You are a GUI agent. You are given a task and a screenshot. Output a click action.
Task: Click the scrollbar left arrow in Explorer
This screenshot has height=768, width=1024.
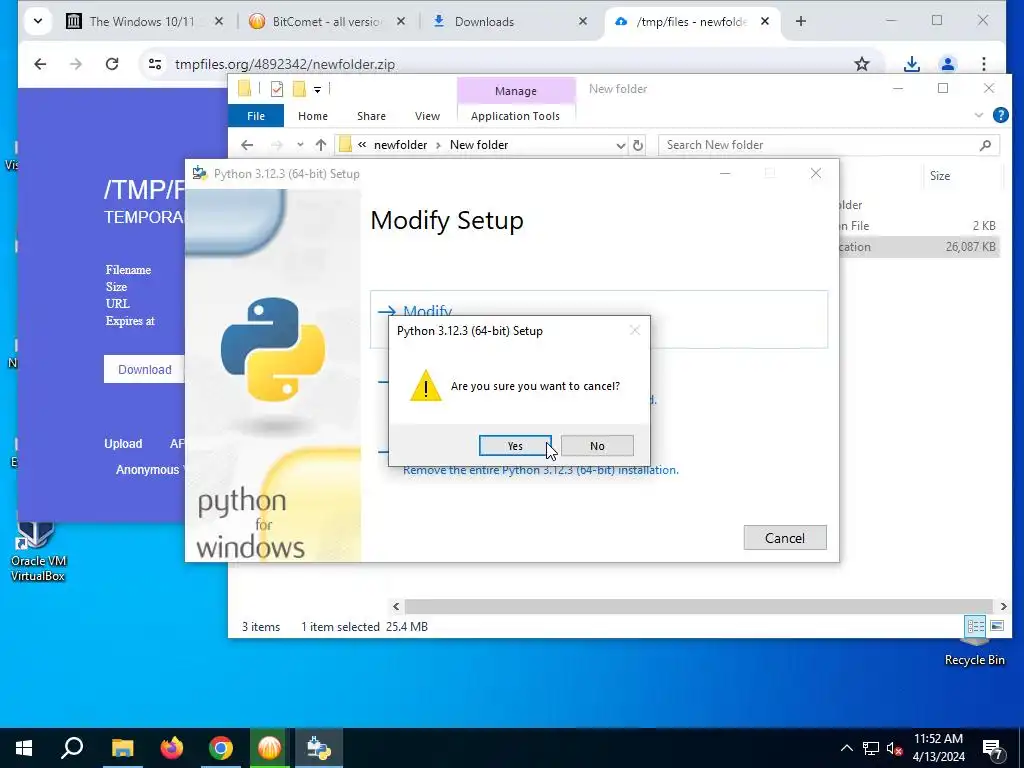tap(396, 607)
